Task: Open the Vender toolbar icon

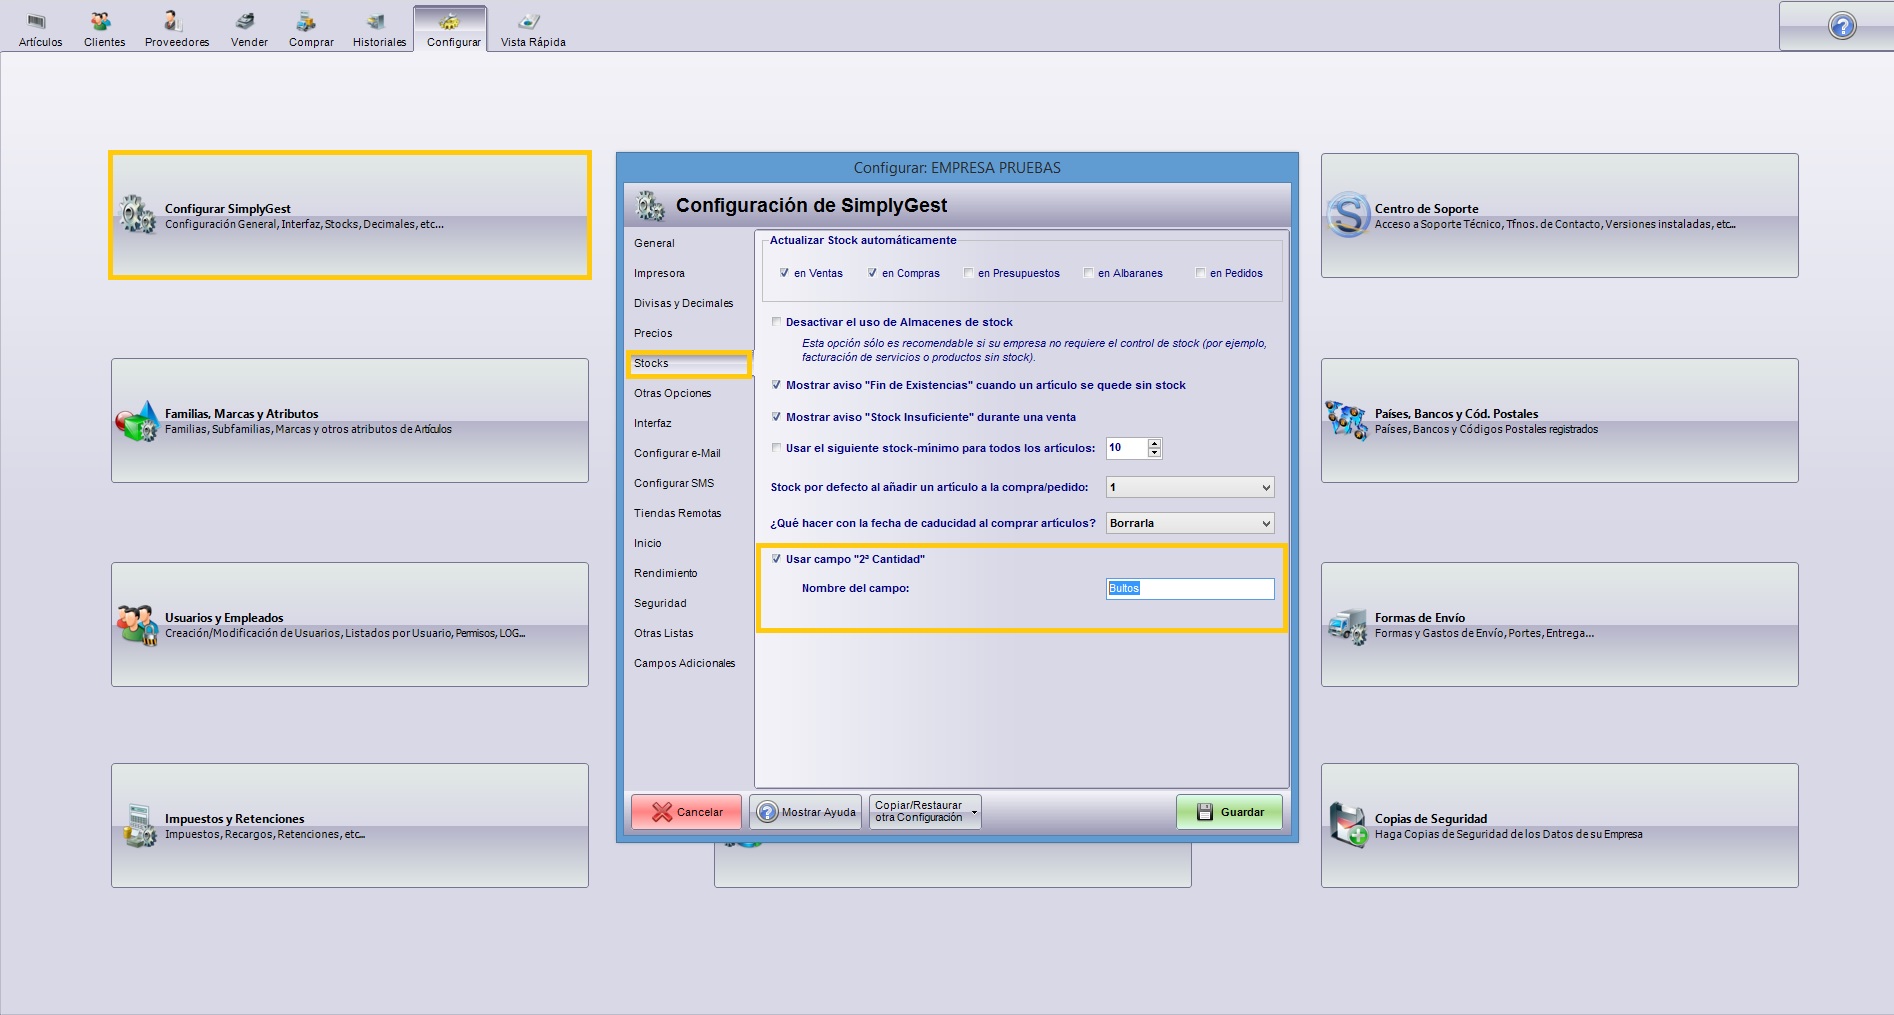Action: point(249,29)
